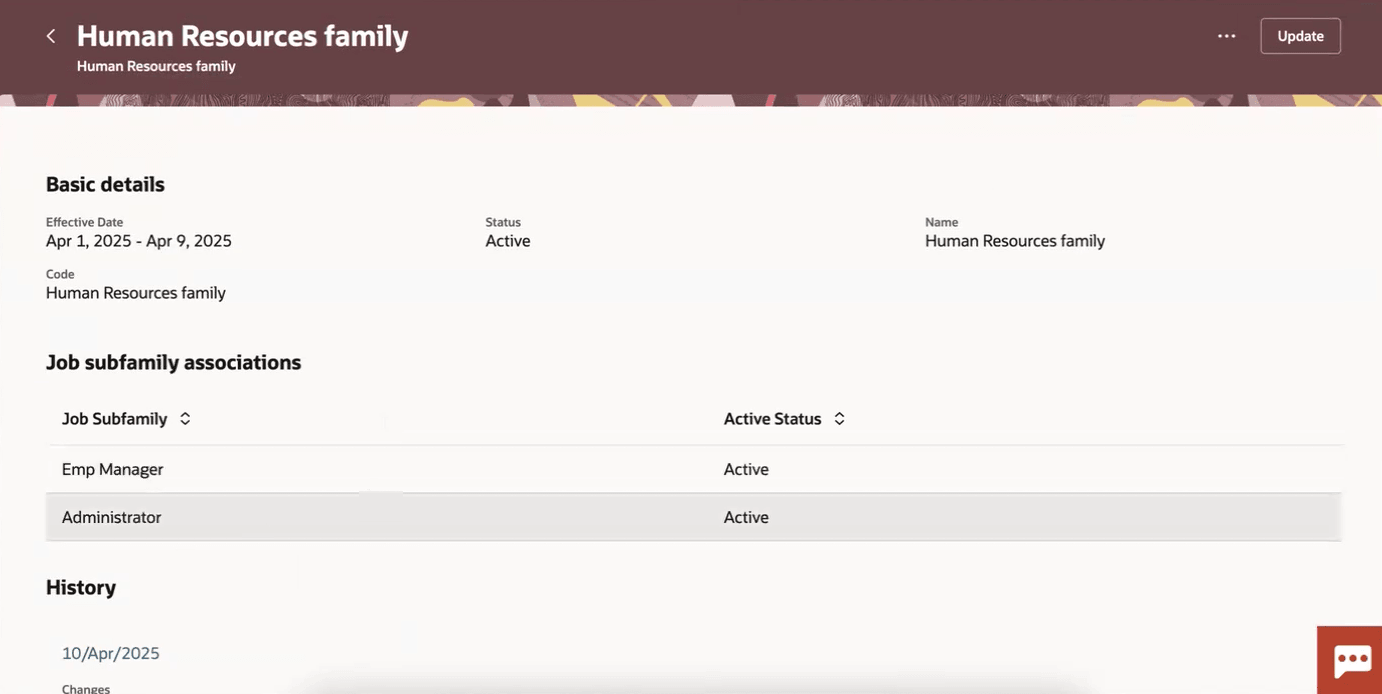1382x694 pixels.
Task: Open the 10/Apr/2025 history entry
Action: (111, 653)
